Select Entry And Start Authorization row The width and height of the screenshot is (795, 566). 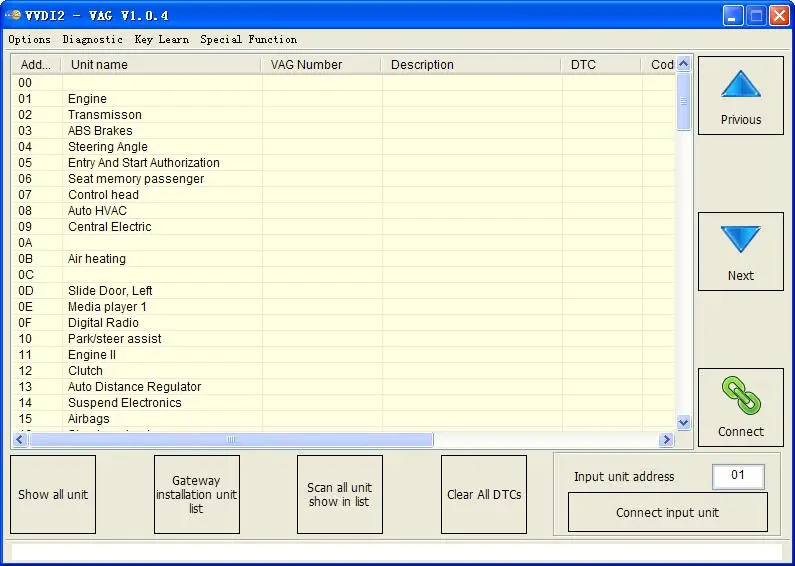tap(344, 163)
